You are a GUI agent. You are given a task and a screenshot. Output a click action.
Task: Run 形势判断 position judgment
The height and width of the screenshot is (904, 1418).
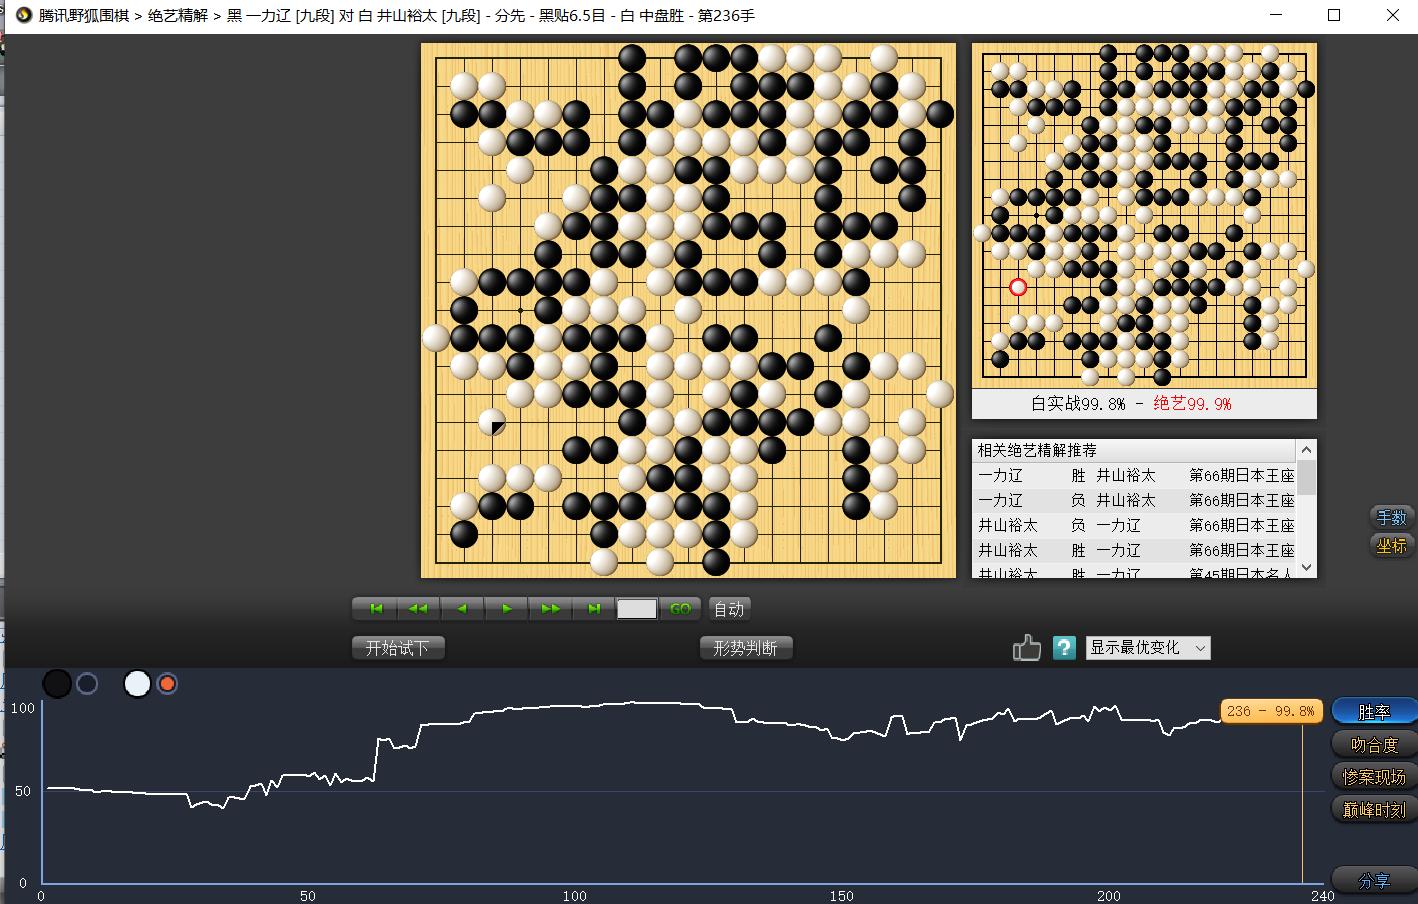[x=746, y=647]
